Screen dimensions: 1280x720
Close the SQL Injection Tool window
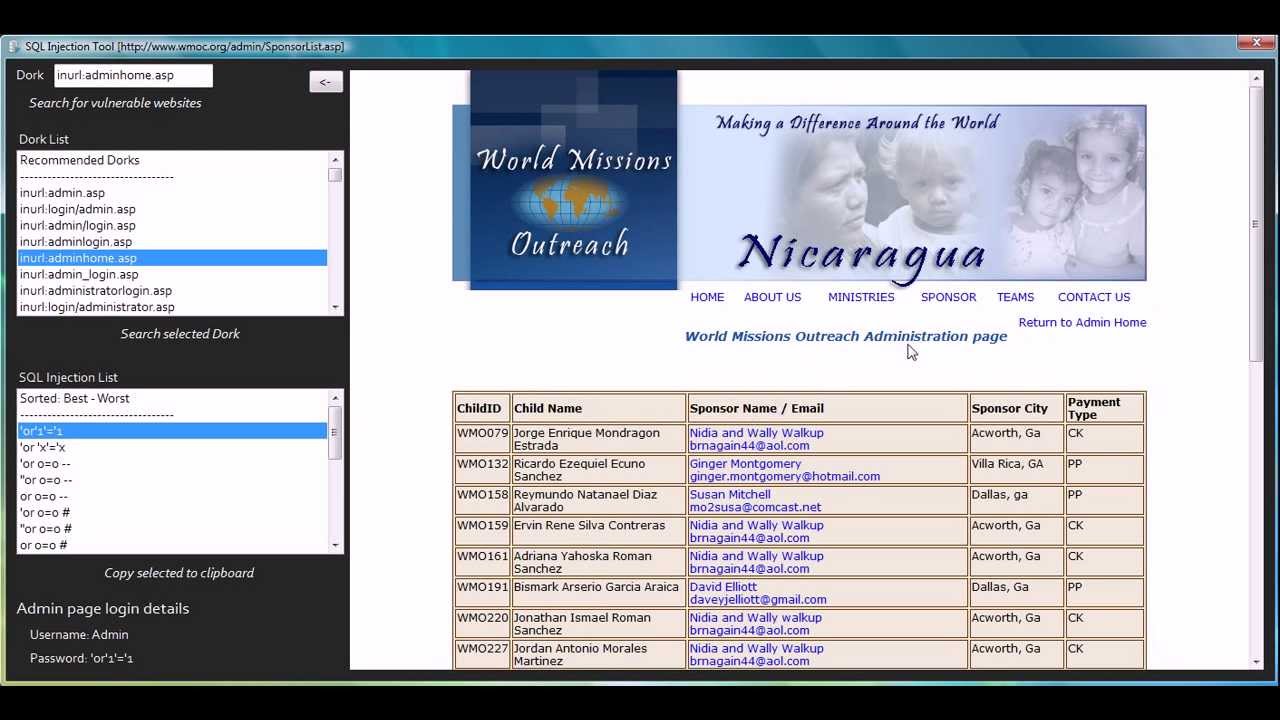coord(1256,43)
